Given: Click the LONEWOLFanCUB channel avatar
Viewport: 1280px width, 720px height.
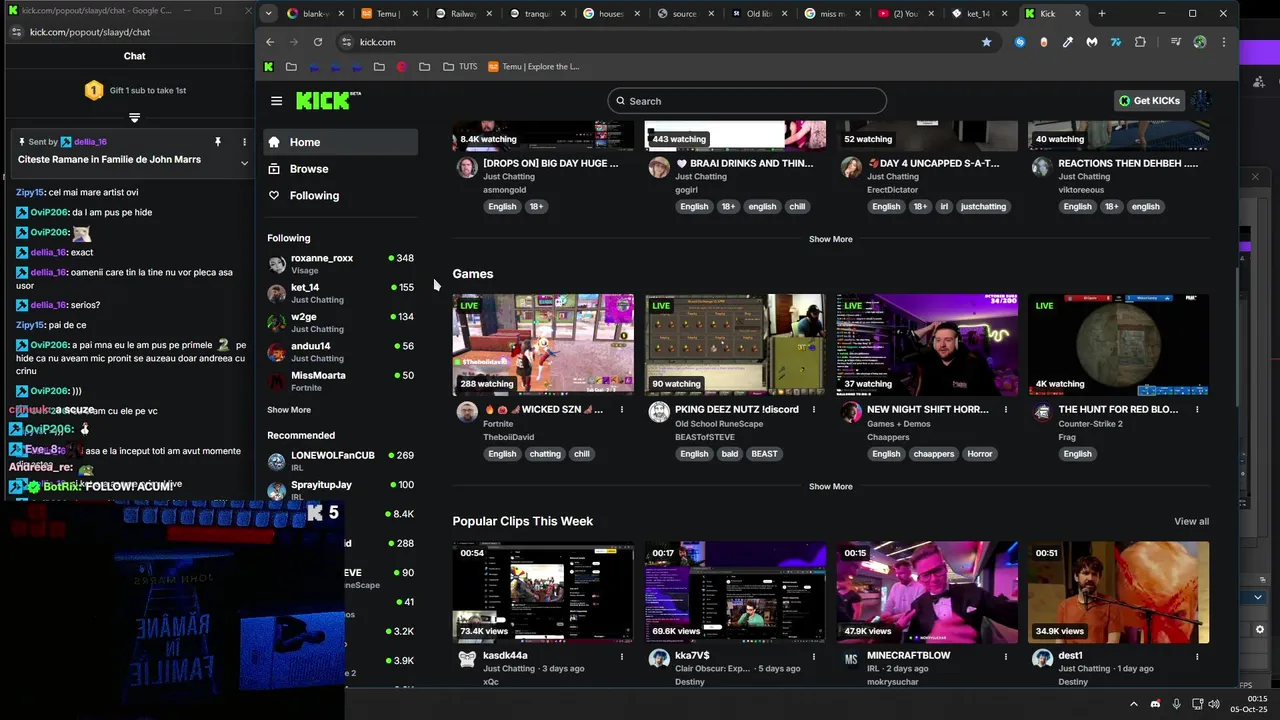Looking at the screenshot, I should [276, 461].
